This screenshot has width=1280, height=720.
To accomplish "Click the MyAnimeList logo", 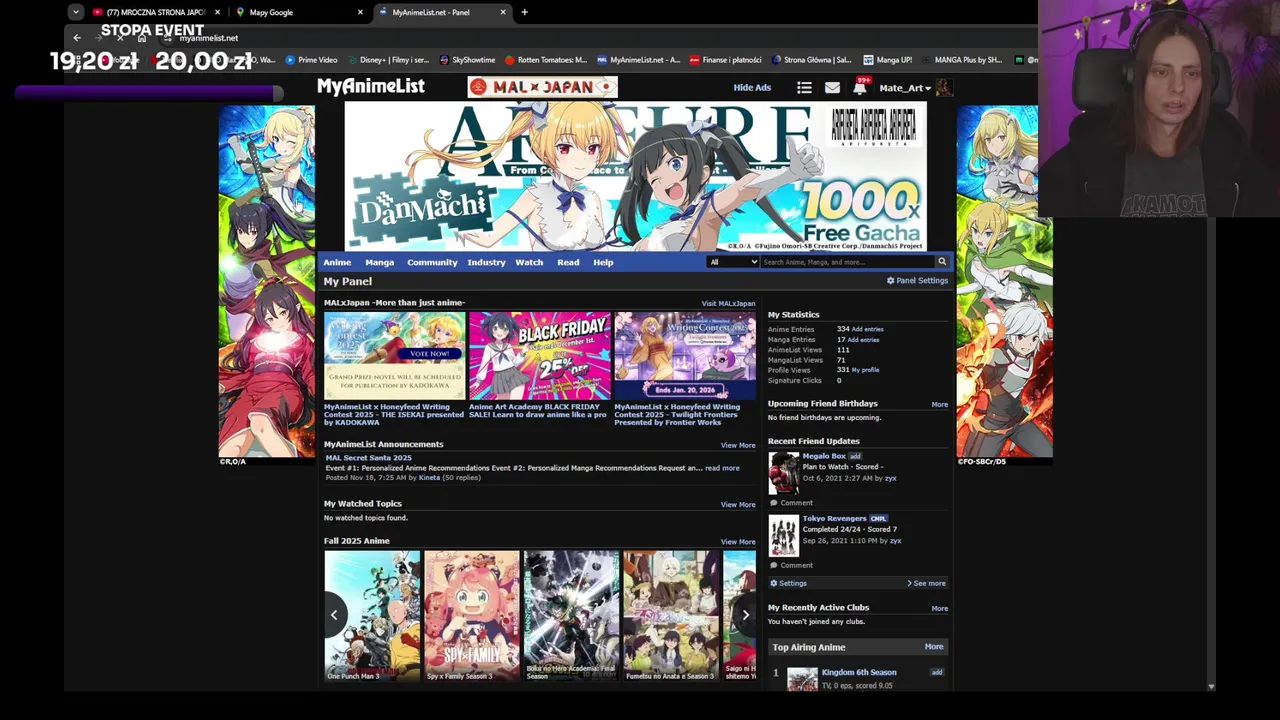I will tap(371, 87).
